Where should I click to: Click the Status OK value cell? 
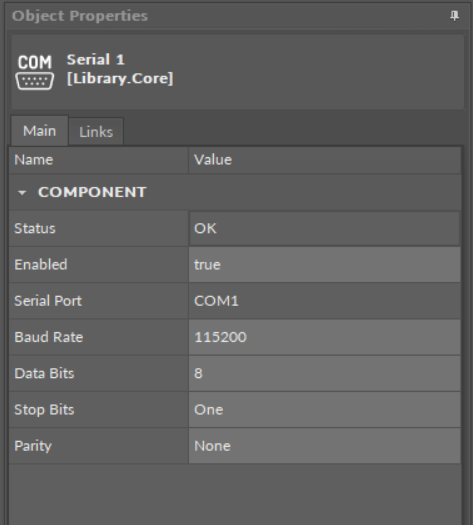(324, 228)
